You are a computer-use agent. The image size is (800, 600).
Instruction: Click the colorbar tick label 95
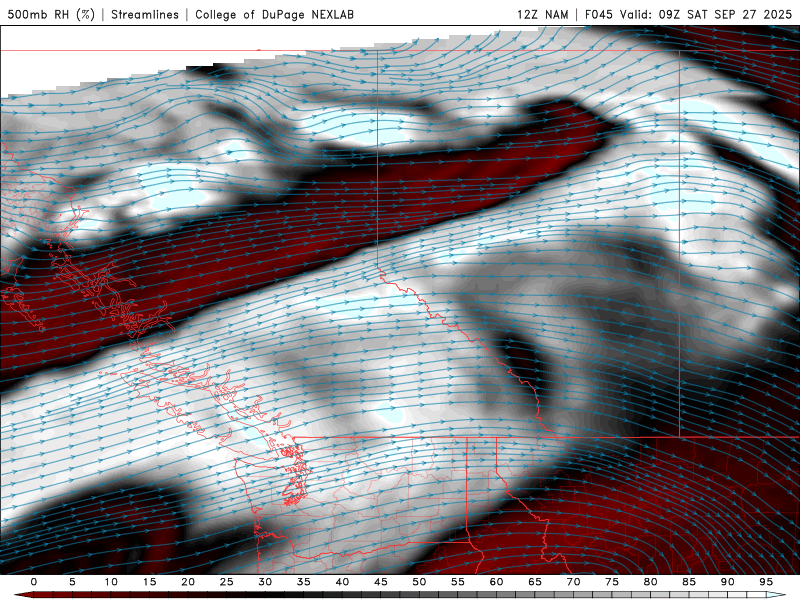pos(765,582)
